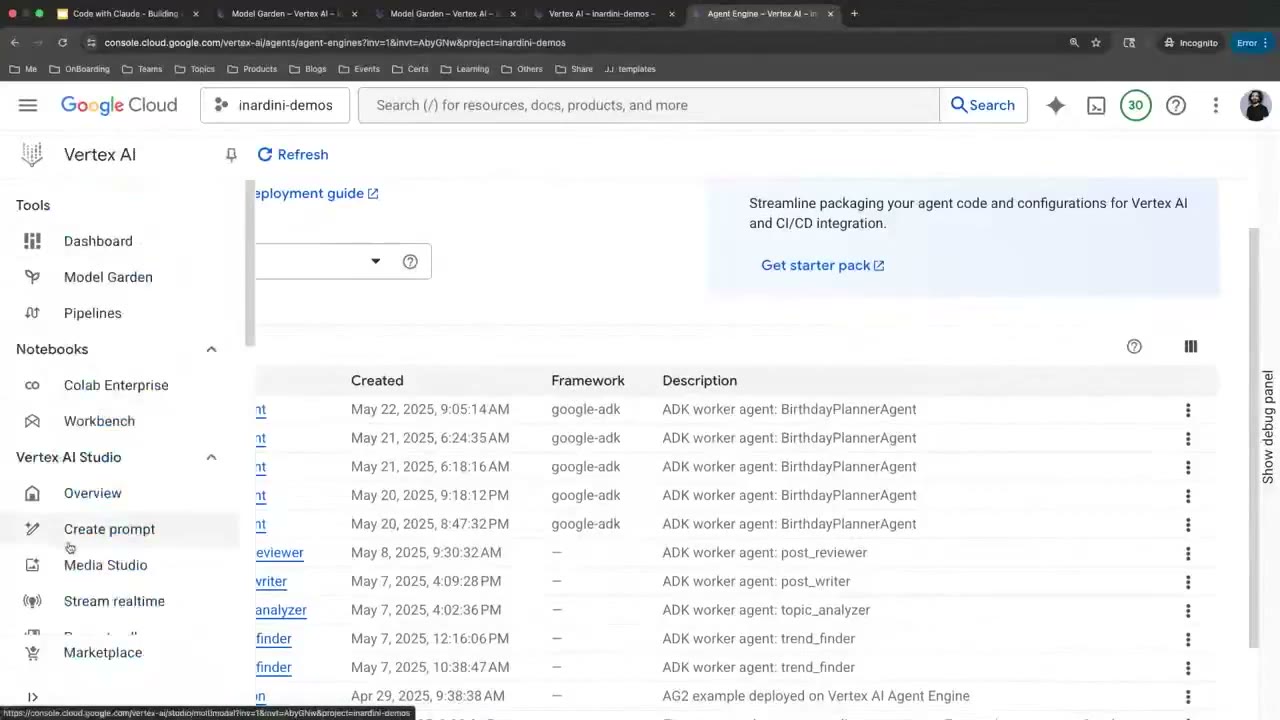
Task: Open the user account avatar
Action: (x=1256, y=105)
